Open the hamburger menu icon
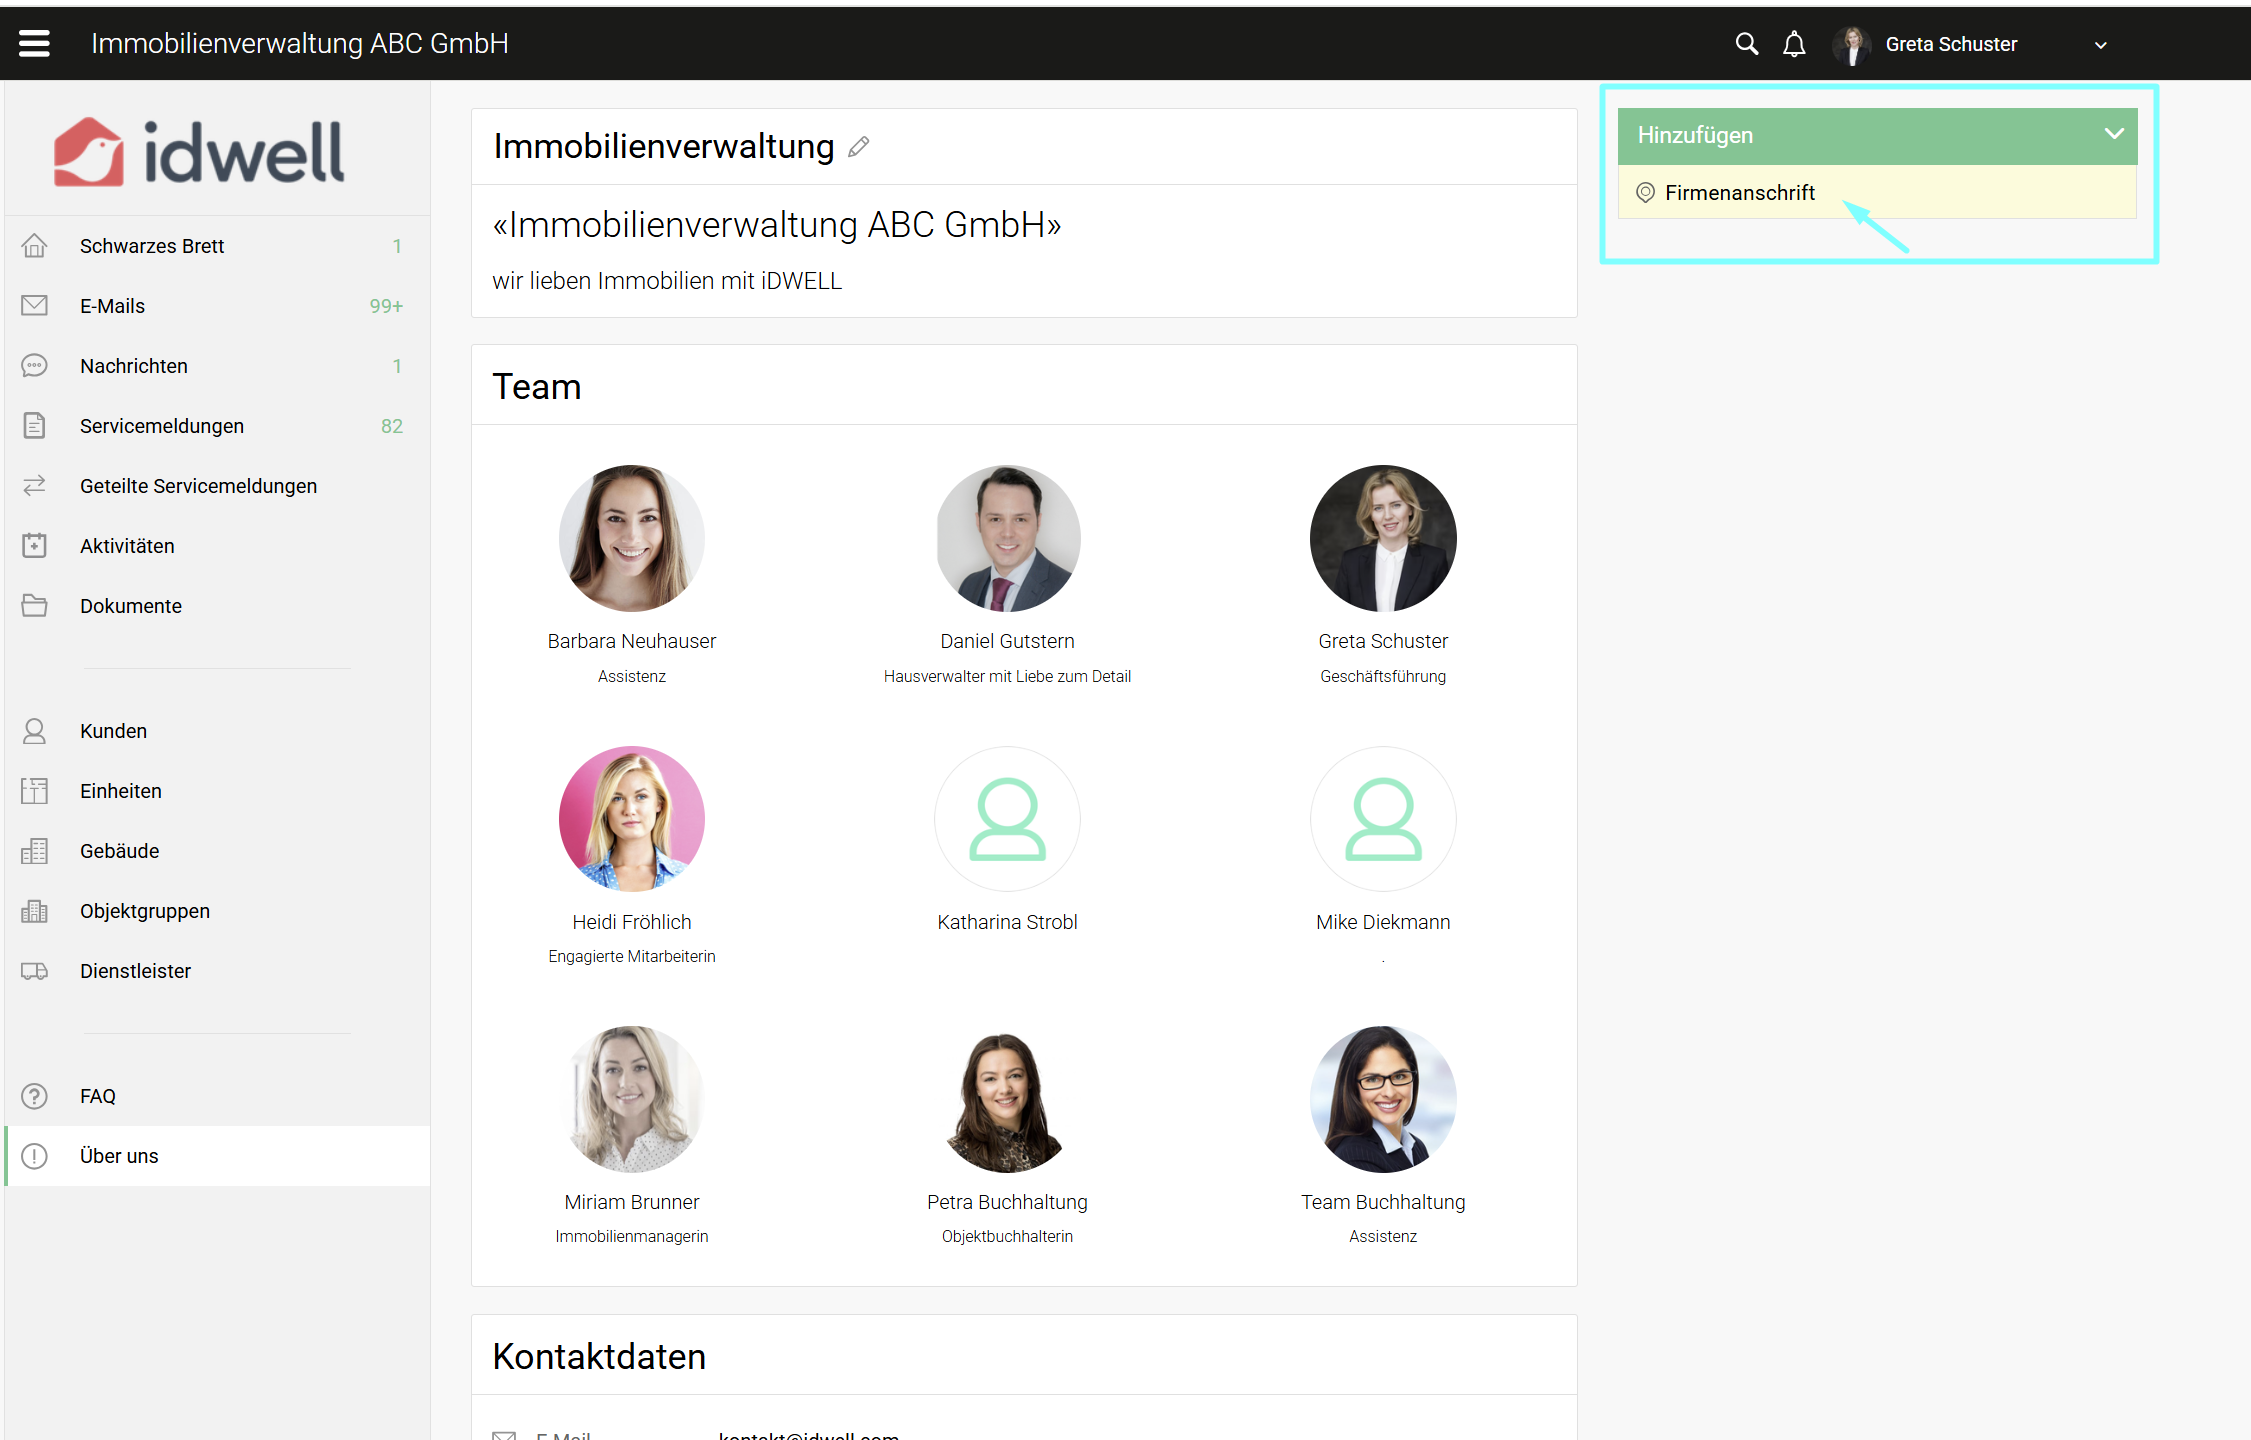Viewport: 2251px width, 1440px height. pyautogui.click(x=34, y=43)
